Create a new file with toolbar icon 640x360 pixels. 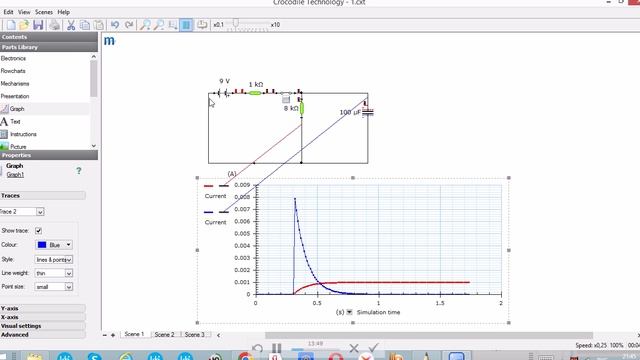pos(11,25)
